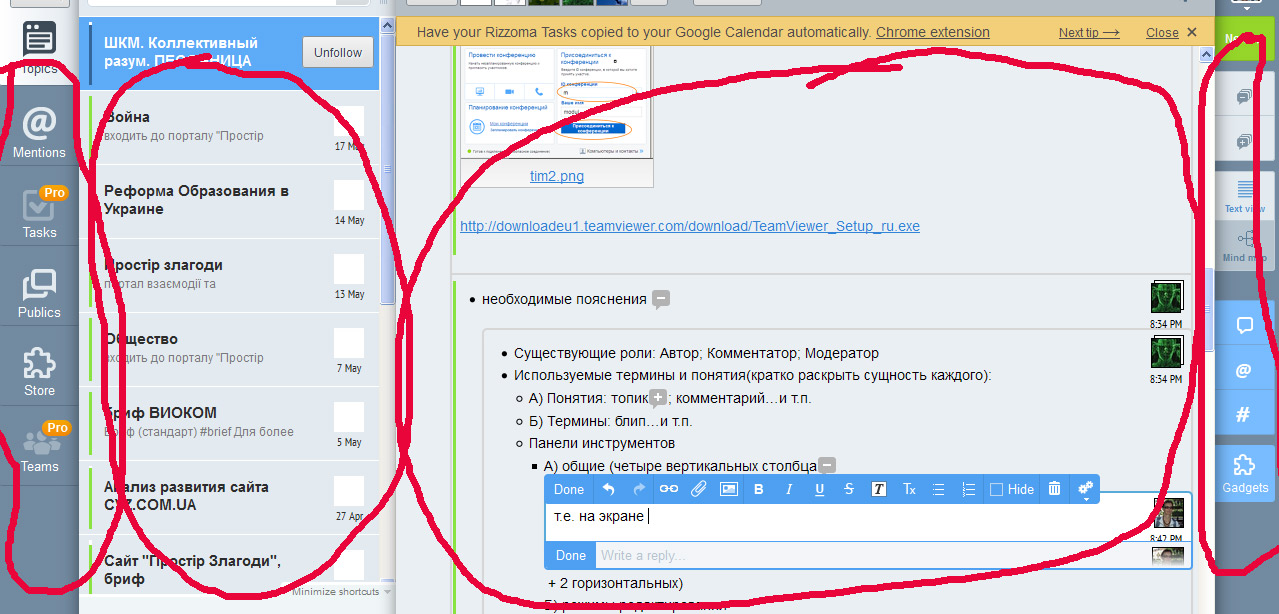
Task: Expand the reply marker next to 'топик'
Action: pyautogui.click(x=657, y=398)
